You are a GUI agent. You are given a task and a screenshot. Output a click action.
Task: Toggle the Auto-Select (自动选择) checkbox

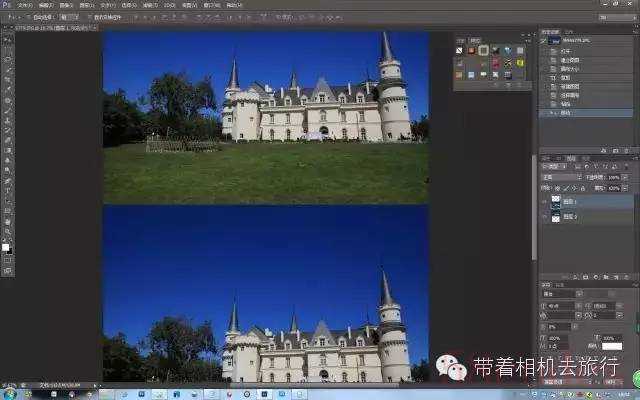pos(29,17)
